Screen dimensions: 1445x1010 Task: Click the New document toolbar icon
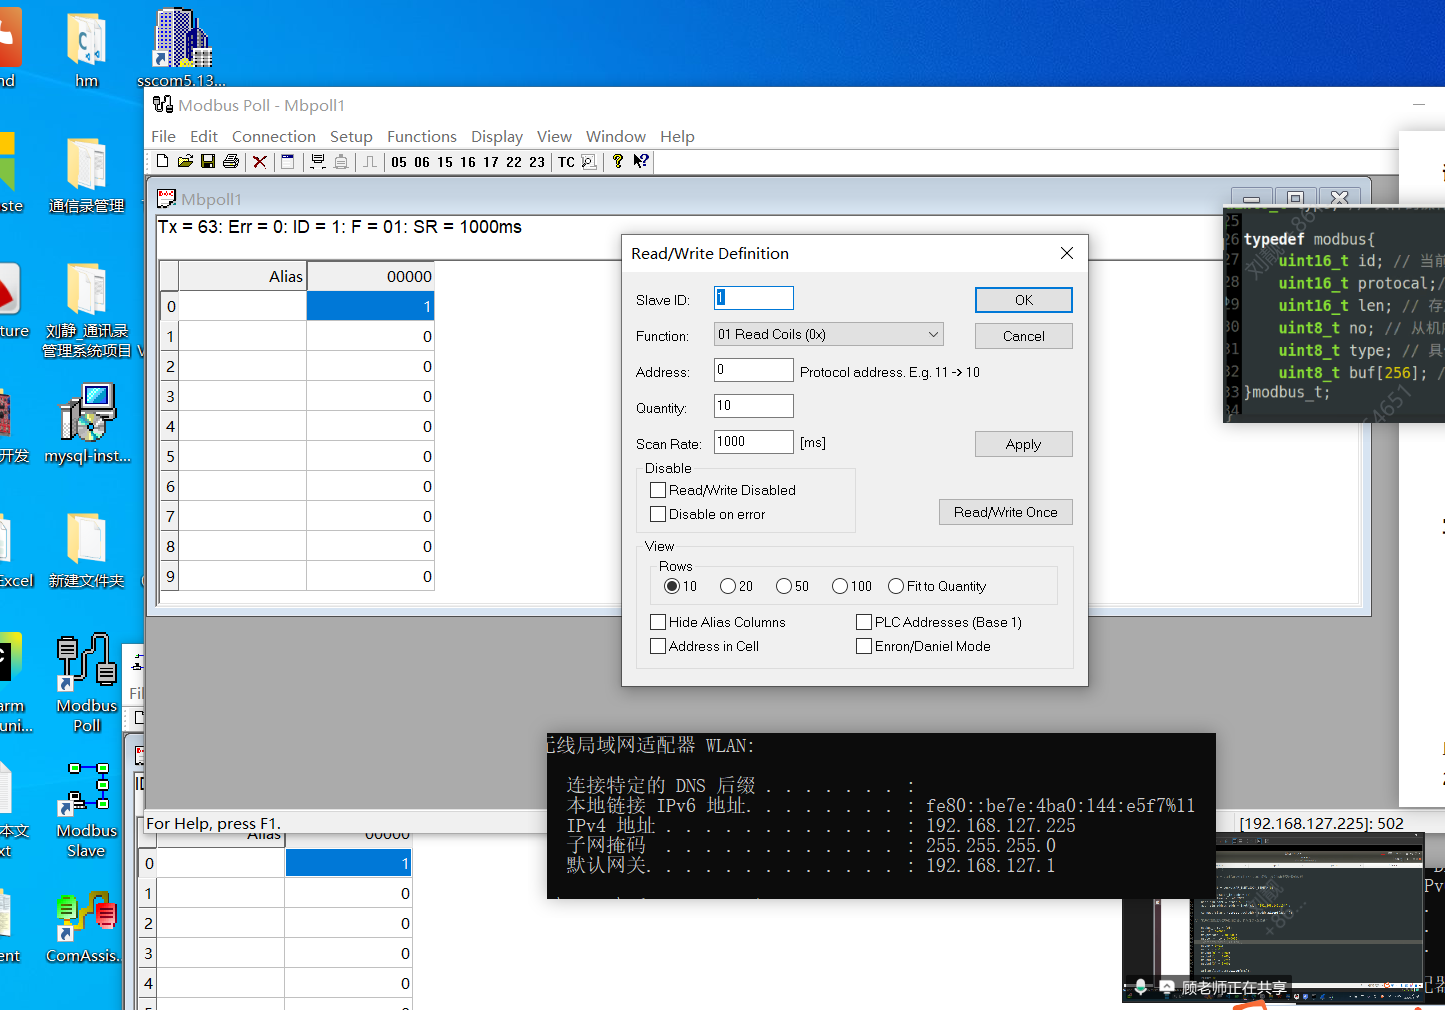[x=163, y=161]
